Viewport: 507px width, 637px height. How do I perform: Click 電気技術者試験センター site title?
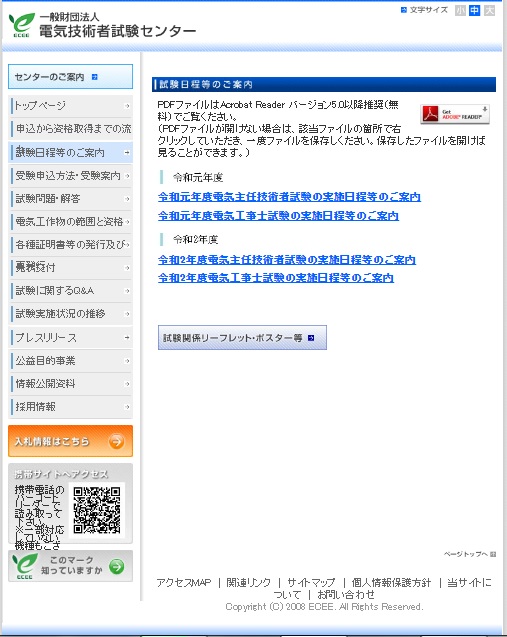(x=117, y=31)
